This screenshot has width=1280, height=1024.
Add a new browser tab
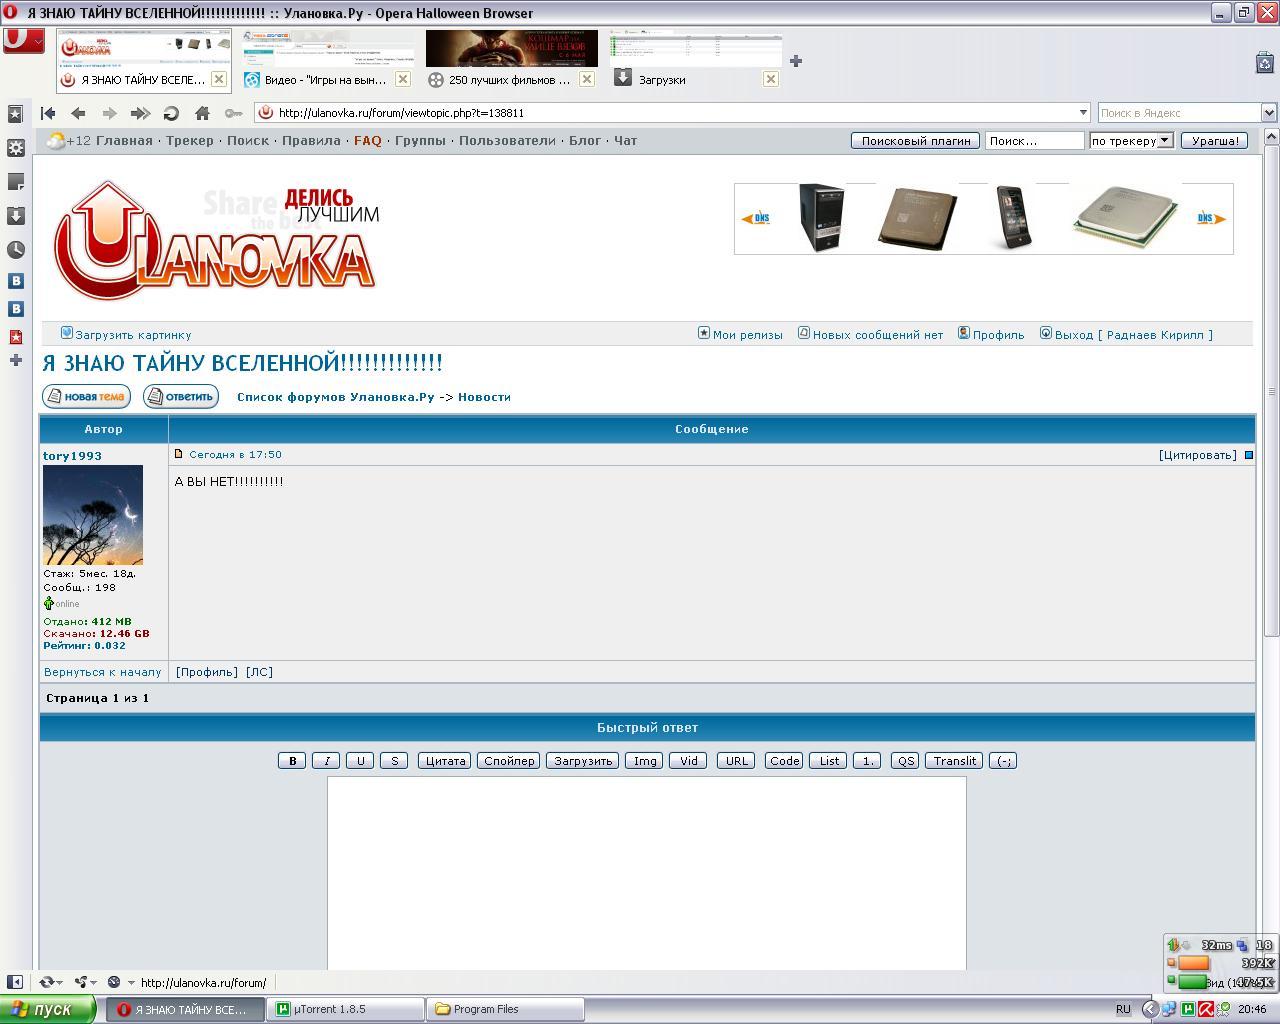[x=796, y=61]
